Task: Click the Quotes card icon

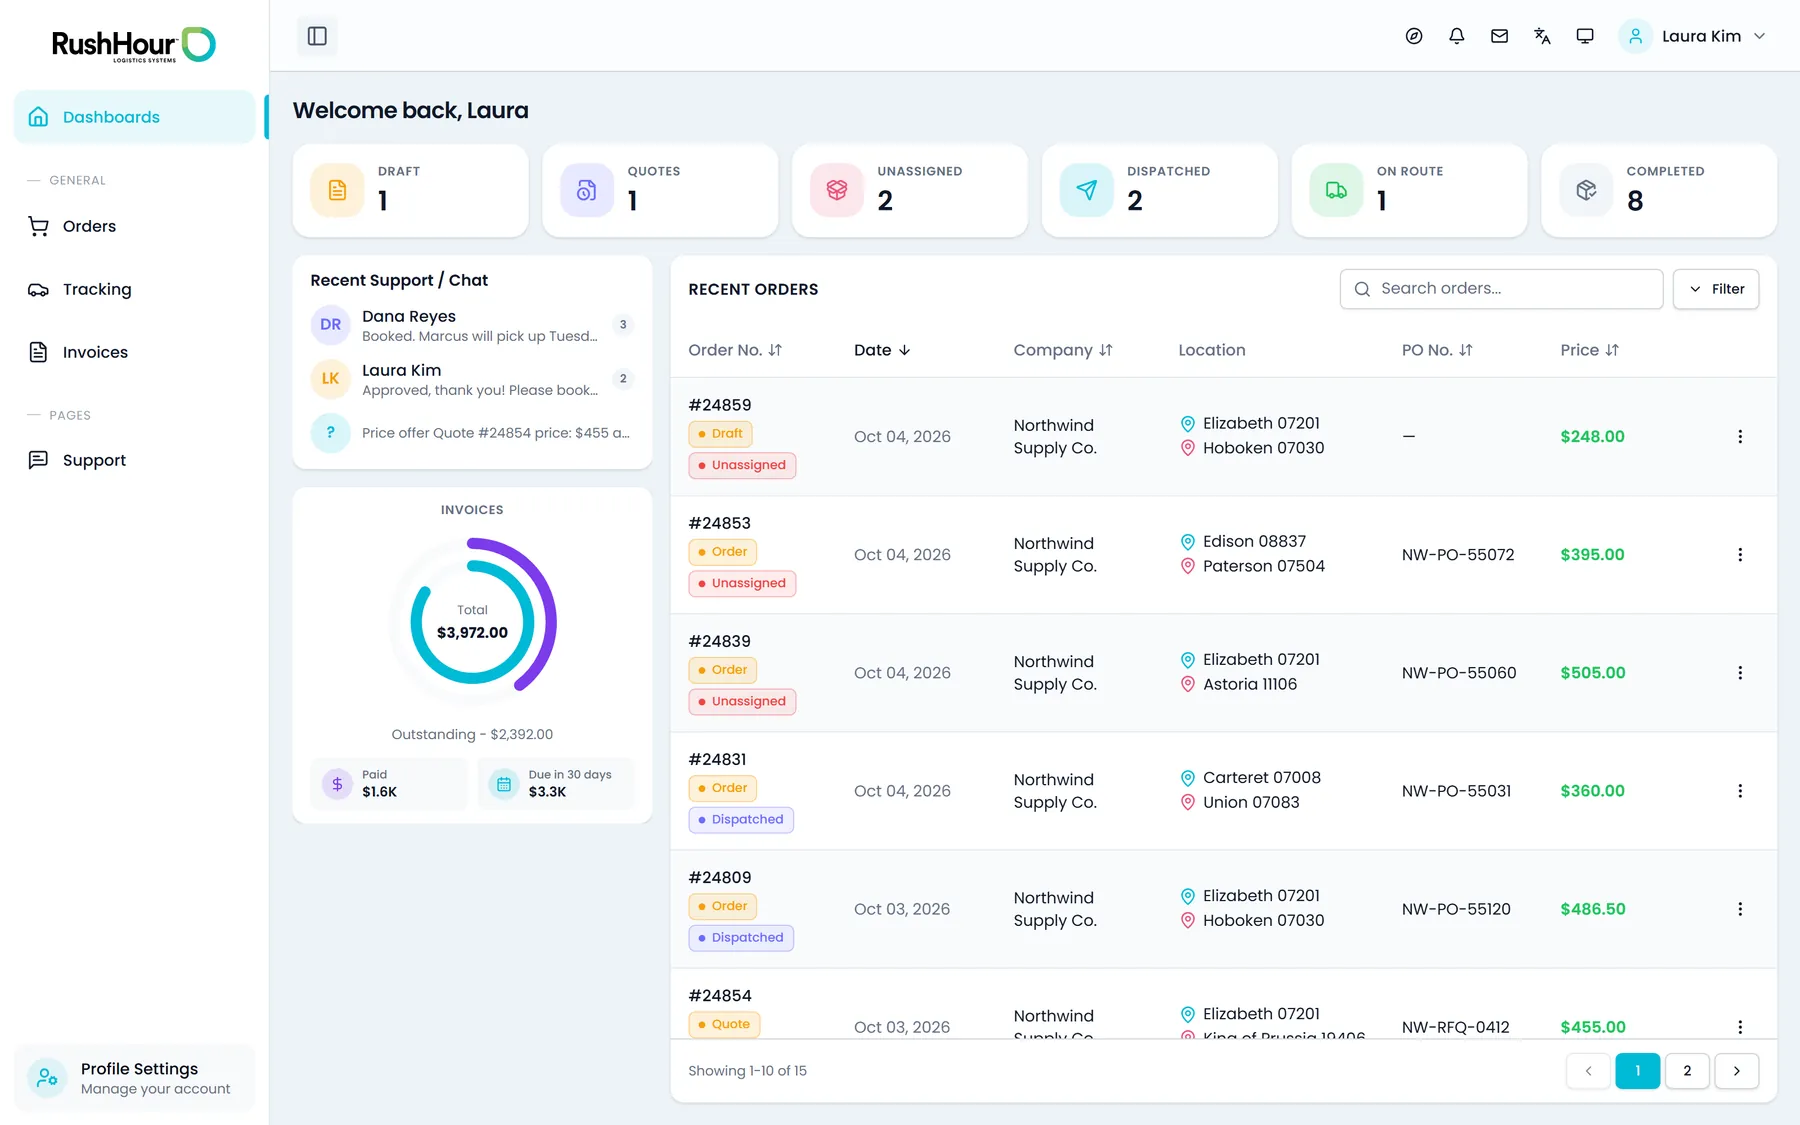Action: coord(587,190)
